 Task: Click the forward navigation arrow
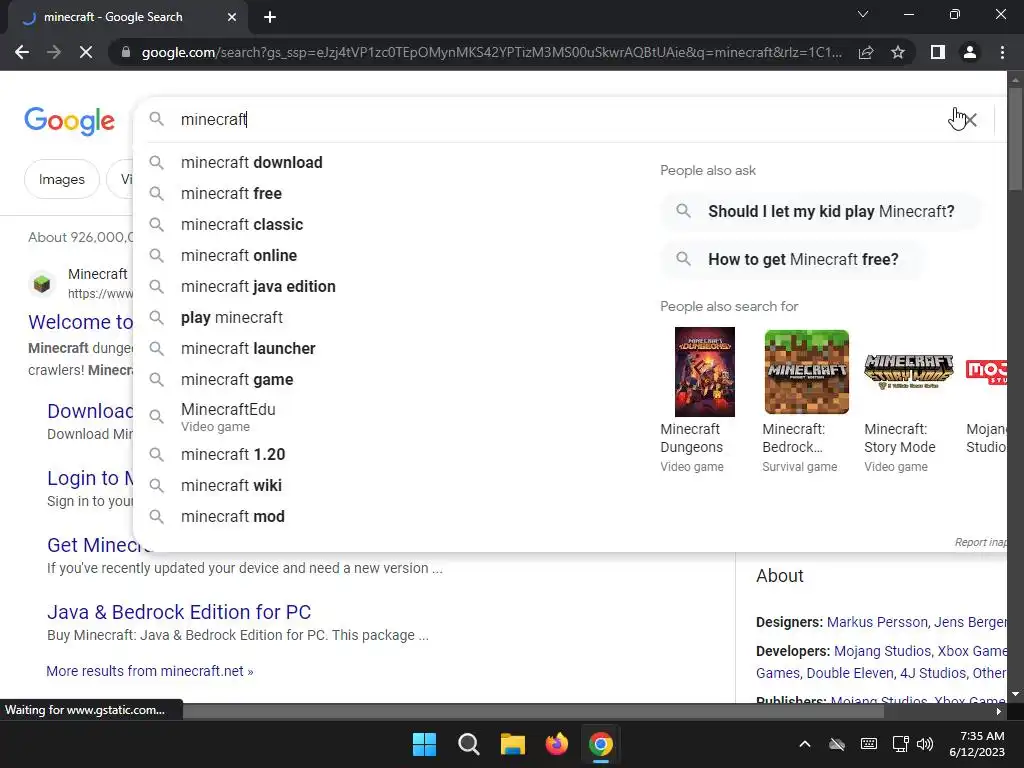[54, 52]
